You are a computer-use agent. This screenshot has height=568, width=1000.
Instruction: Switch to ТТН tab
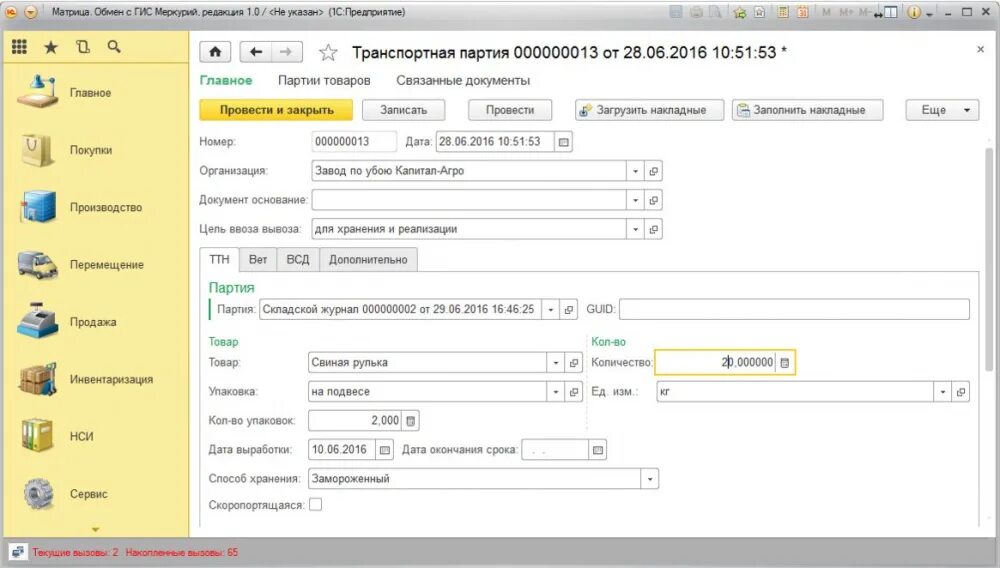(x=219, y=259)
